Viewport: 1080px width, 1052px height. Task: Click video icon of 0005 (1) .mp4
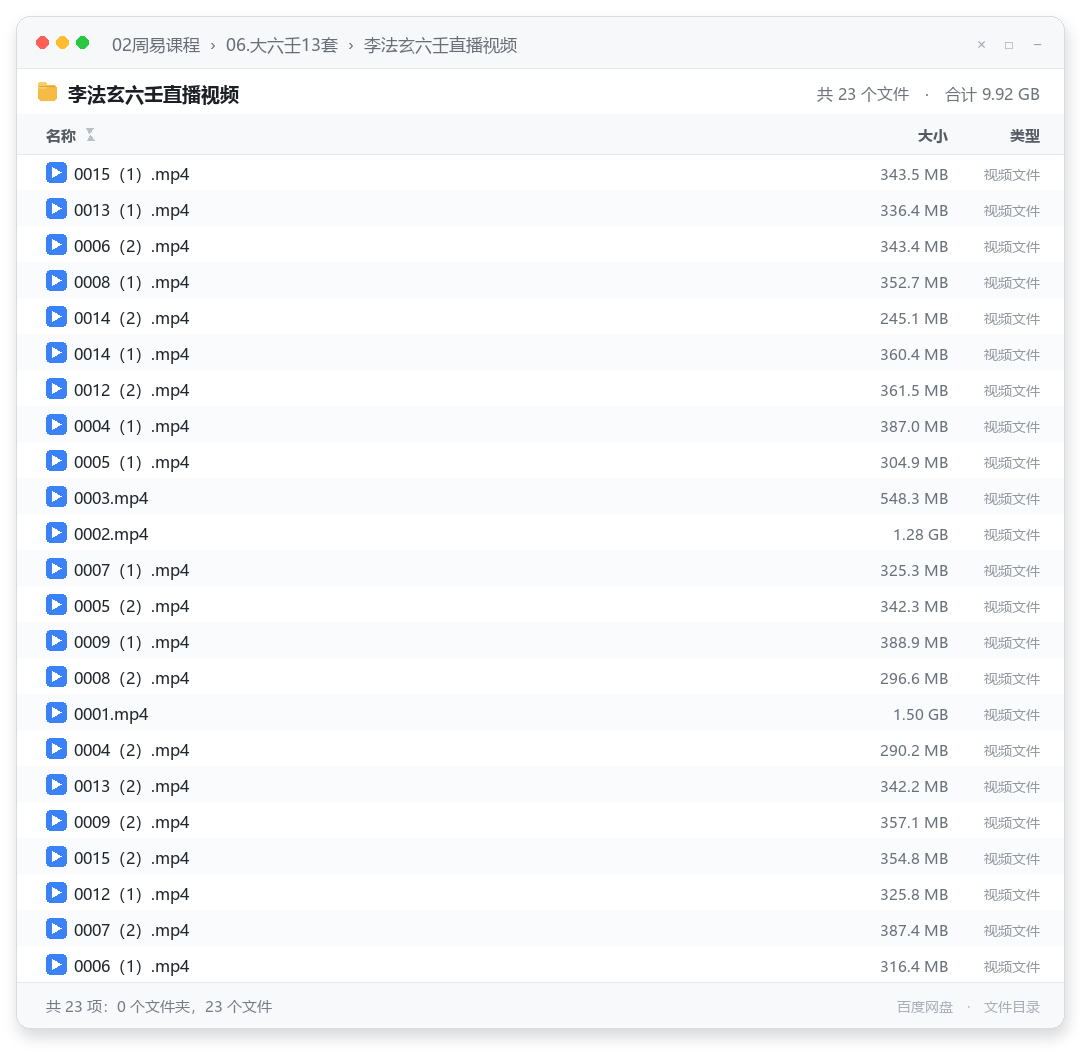[x=56, y=461]
